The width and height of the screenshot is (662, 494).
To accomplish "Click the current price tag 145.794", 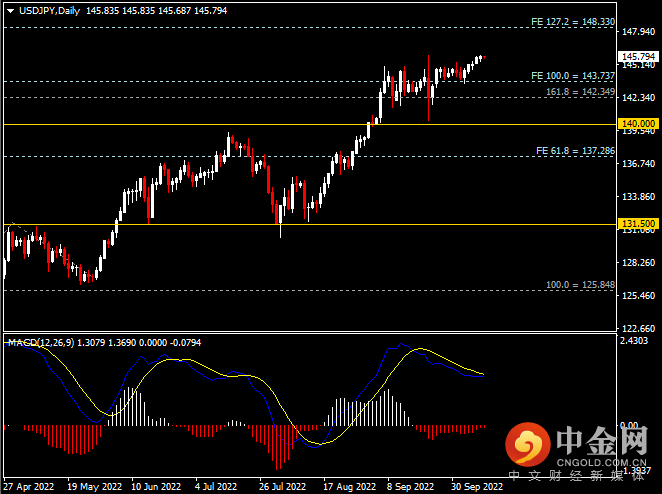I will (638, 57).
